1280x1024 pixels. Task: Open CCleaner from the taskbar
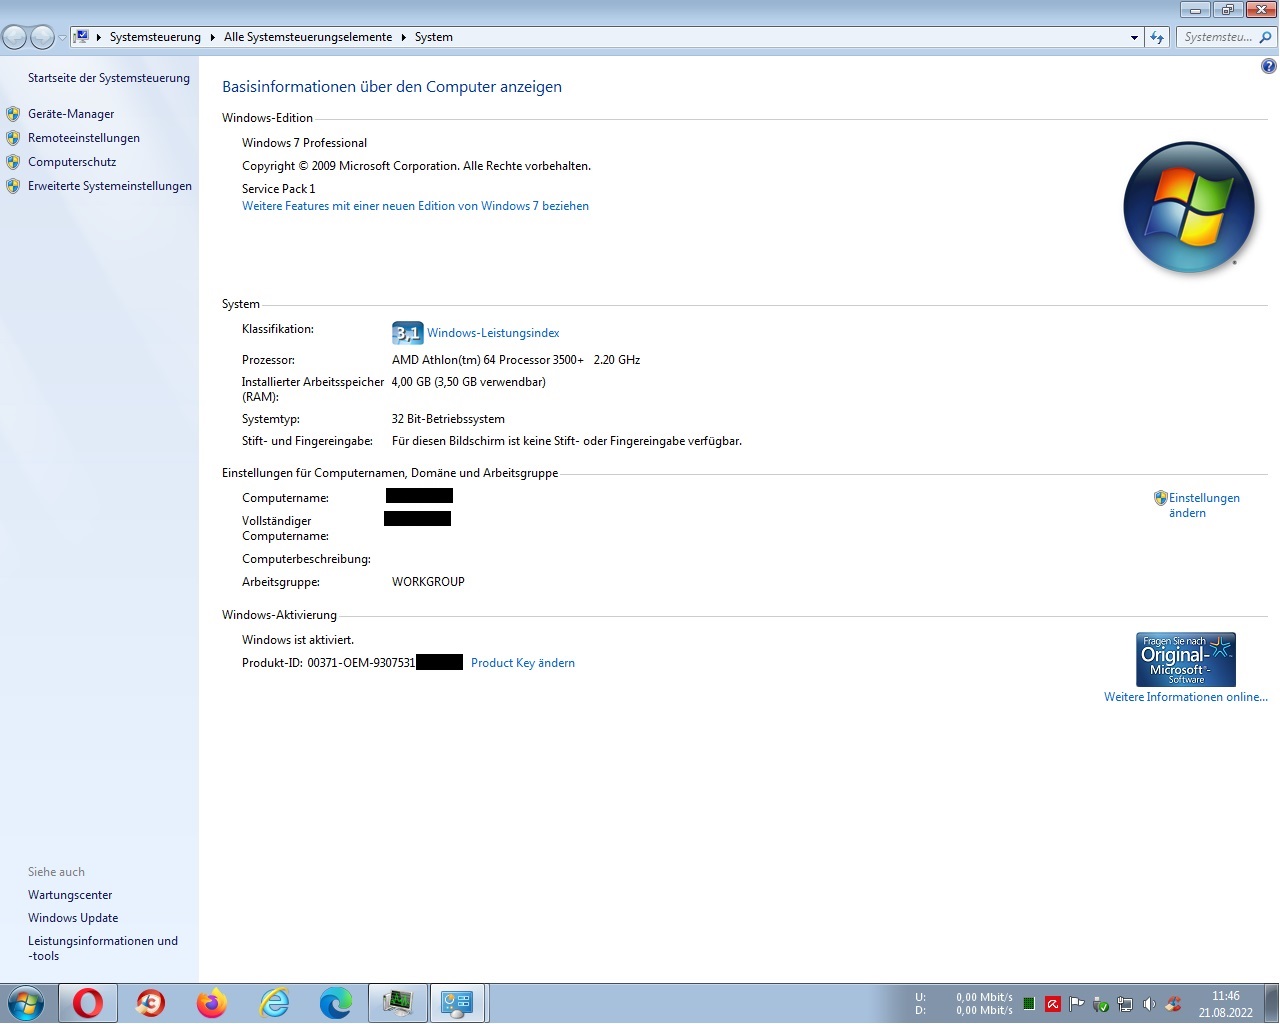point(150,1003)
